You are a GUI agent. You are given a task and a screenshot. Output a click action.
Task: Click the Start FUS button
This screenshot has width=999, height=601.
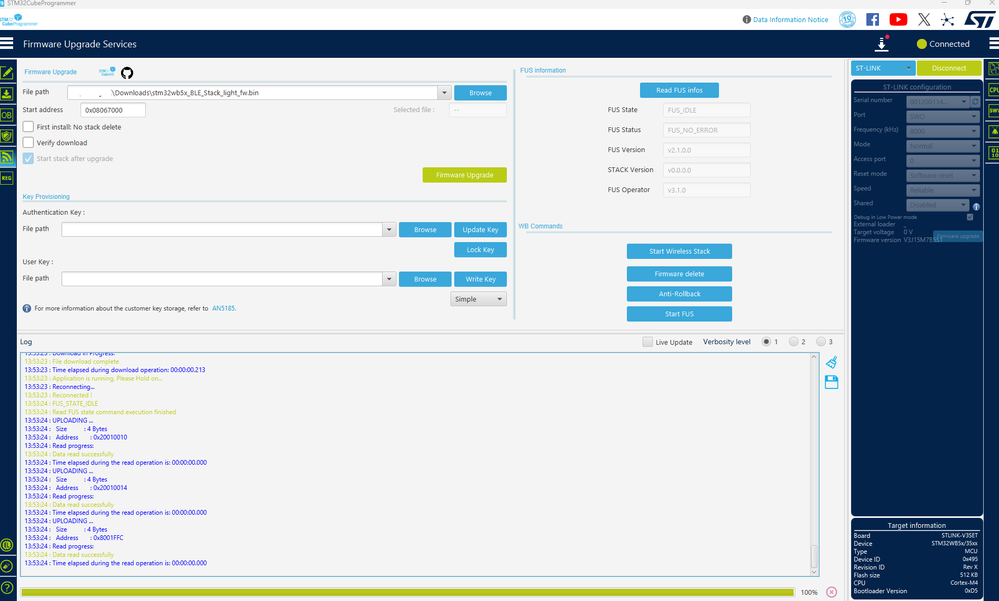[679, 314]
